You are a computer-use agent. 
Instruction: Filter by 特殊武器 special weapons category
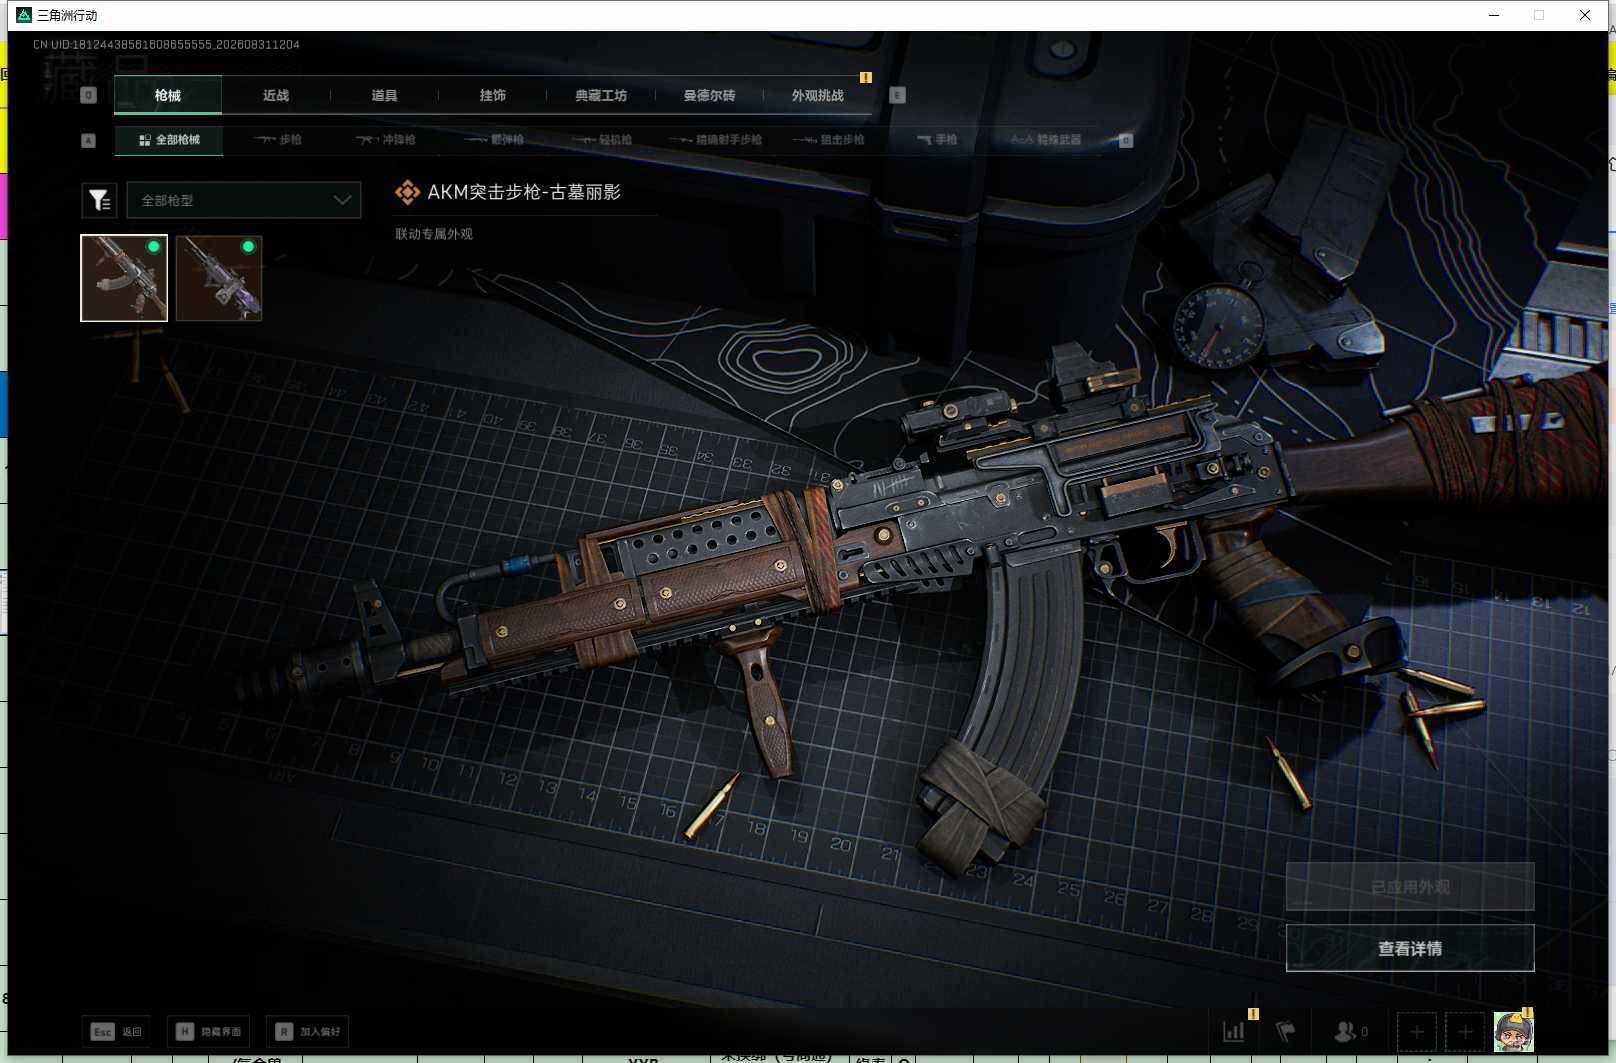coord(1046,140)
